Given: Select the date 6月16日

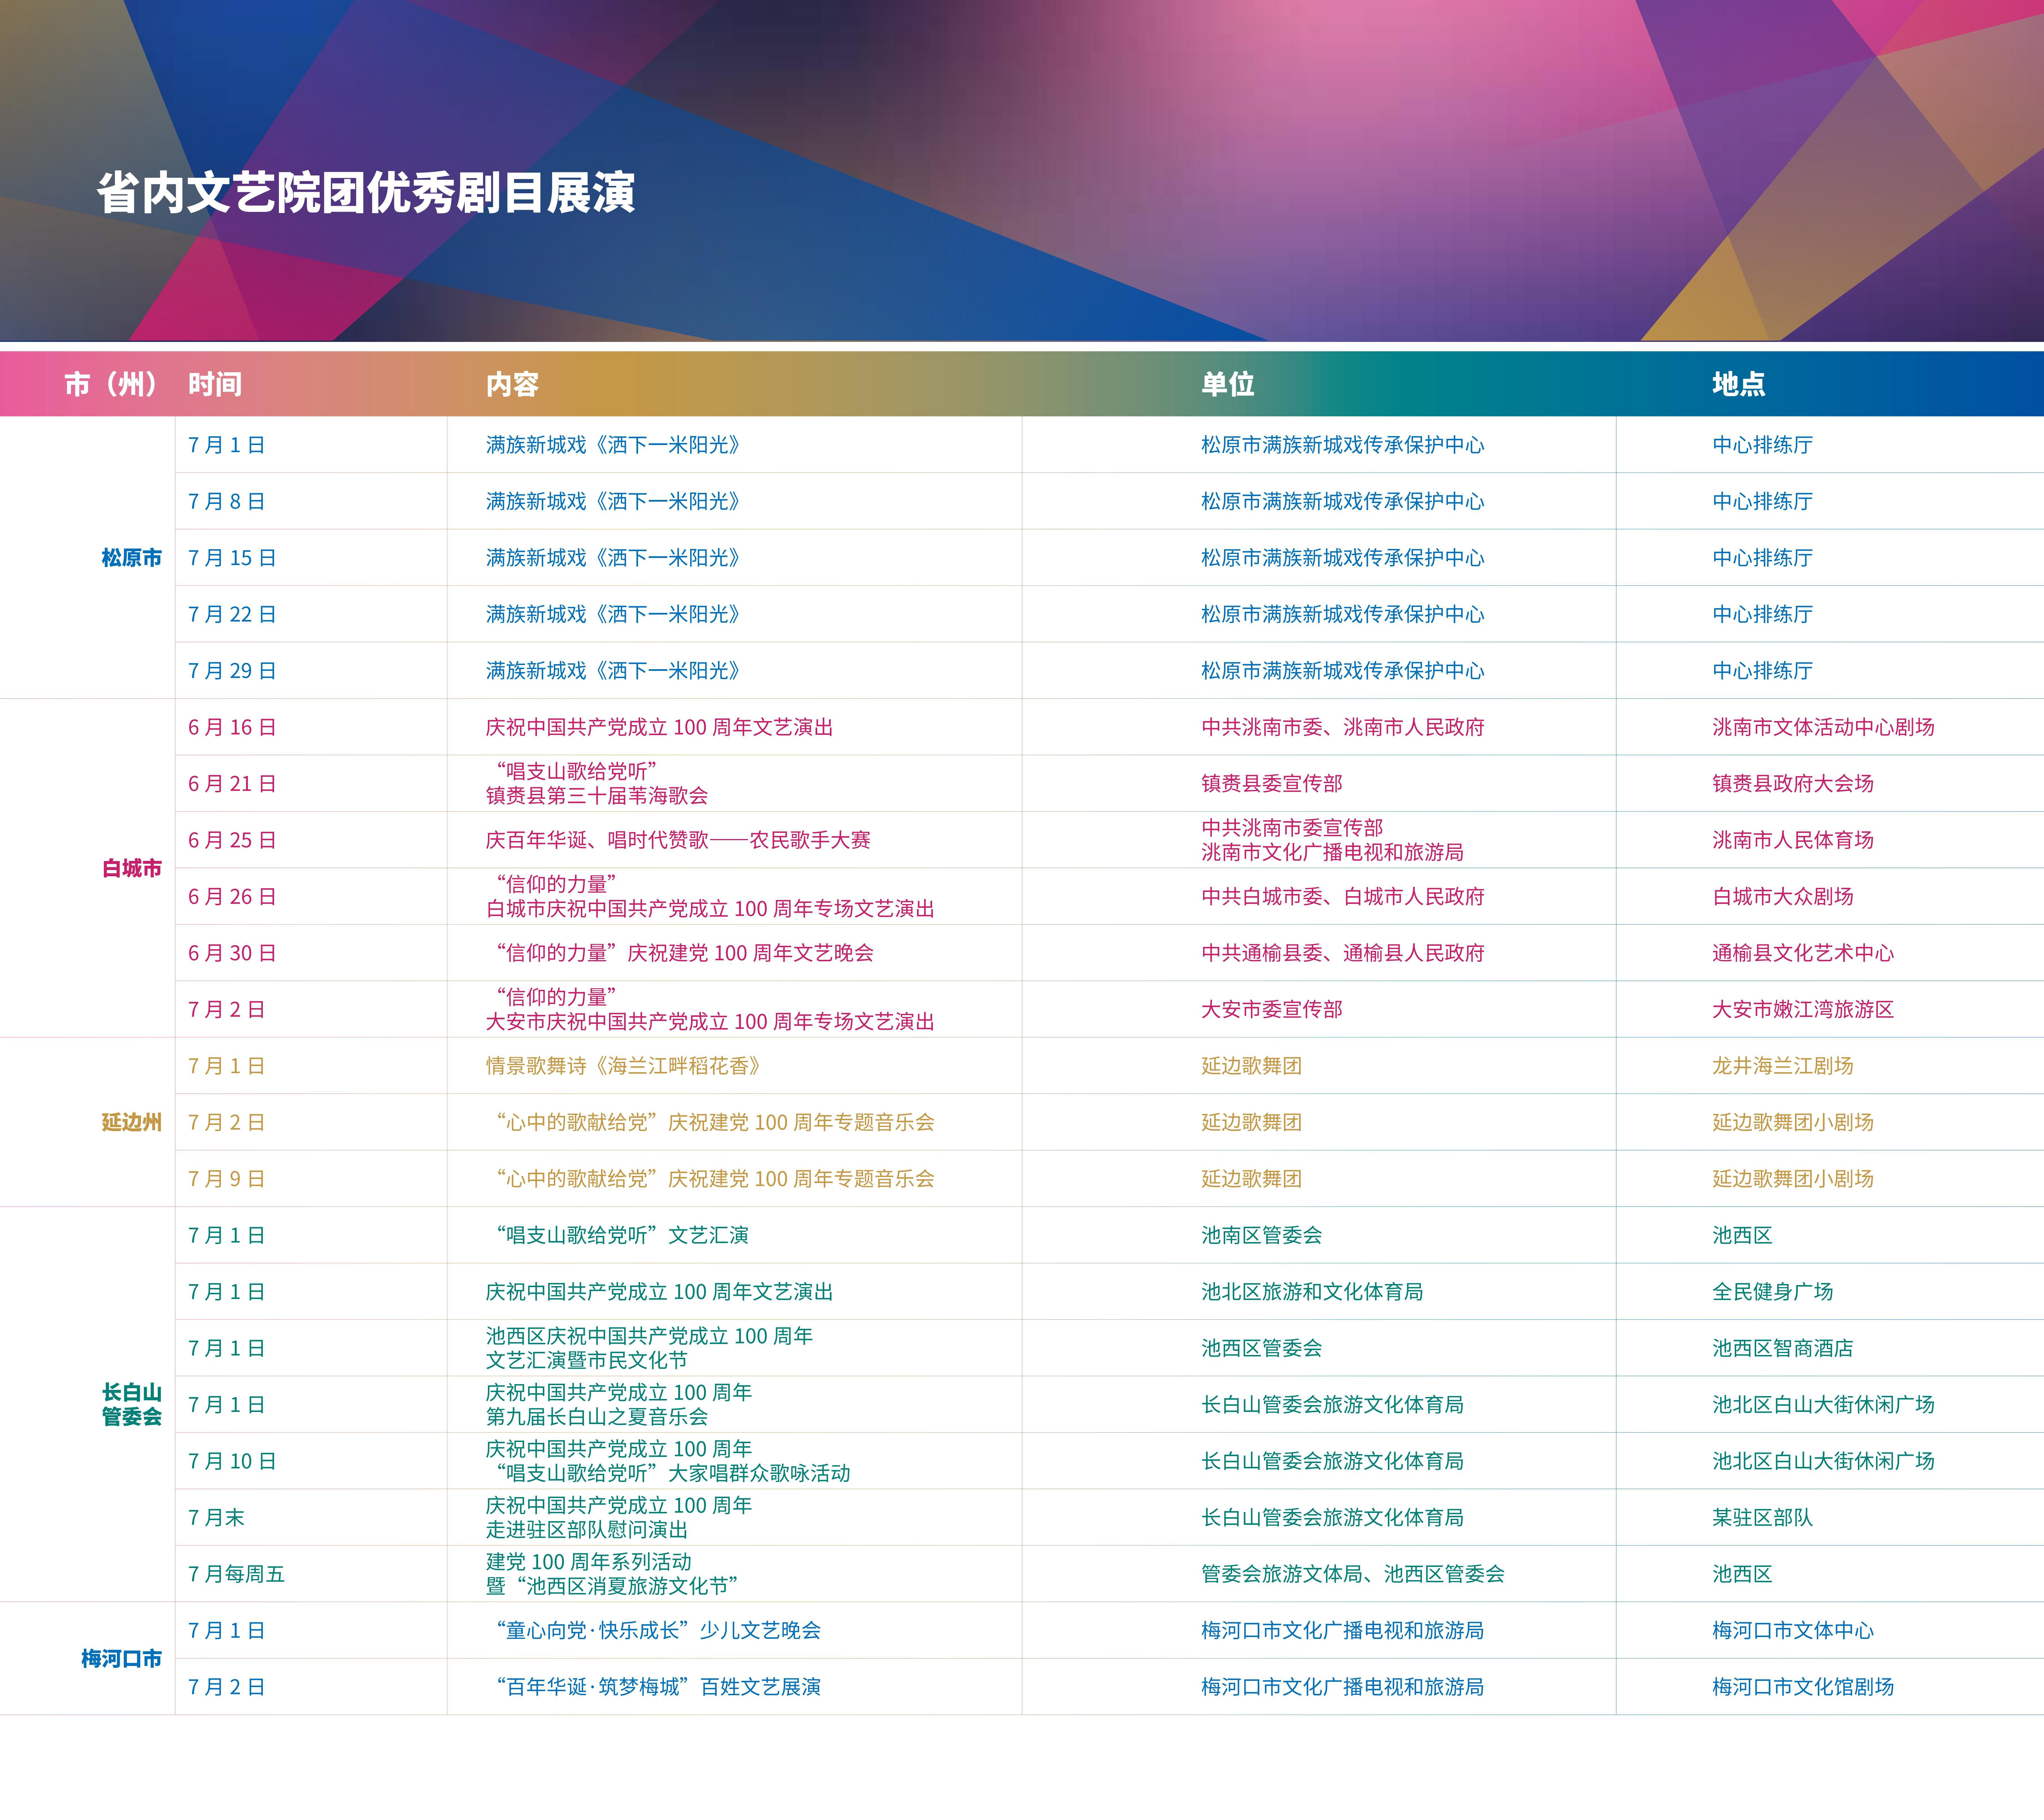Looking at the screenshot, I should [x=232, y=727].
